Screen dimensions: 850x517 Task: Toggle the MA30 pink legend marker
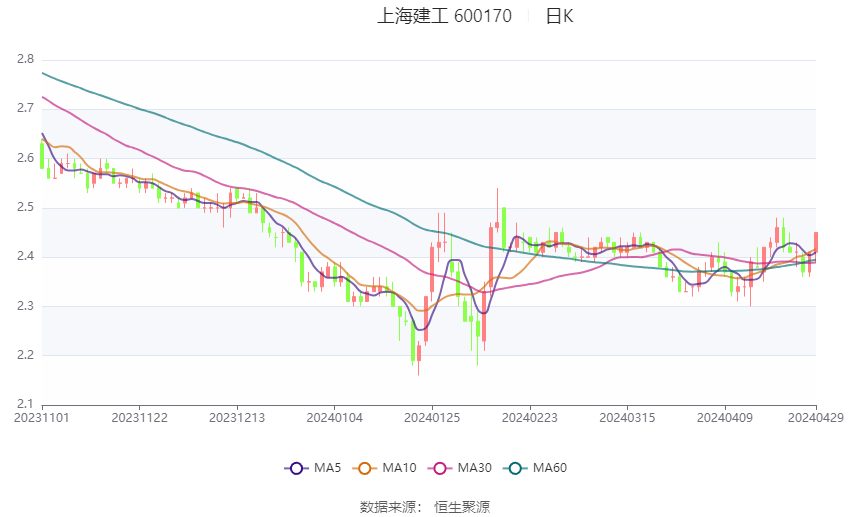click(x=440, y=468)
